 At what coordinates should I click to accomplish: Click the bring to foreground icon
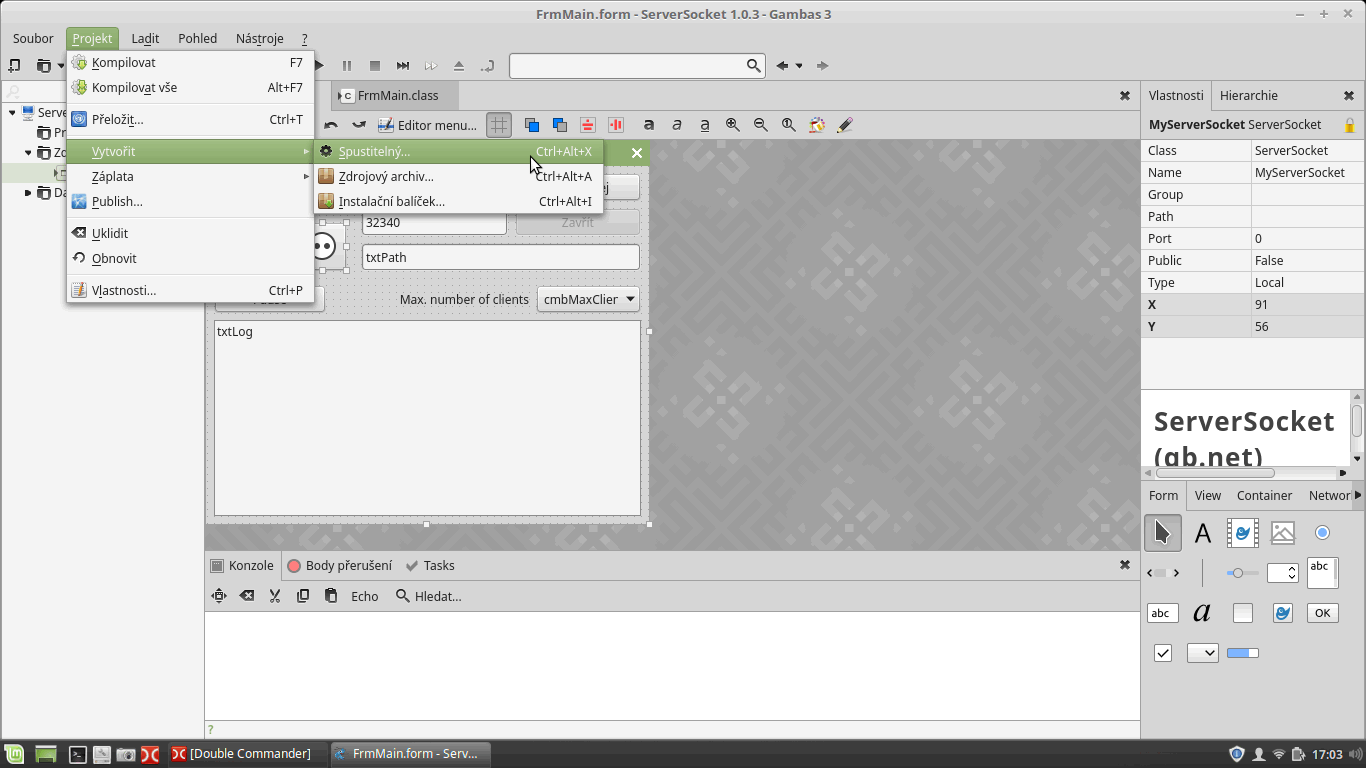[532, 125]
